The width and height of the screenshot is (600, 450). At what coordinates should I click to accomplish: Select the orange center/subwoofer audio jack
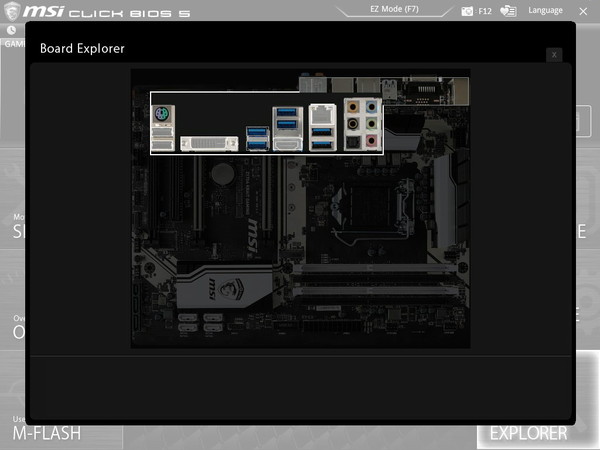(x=352, y=107)
